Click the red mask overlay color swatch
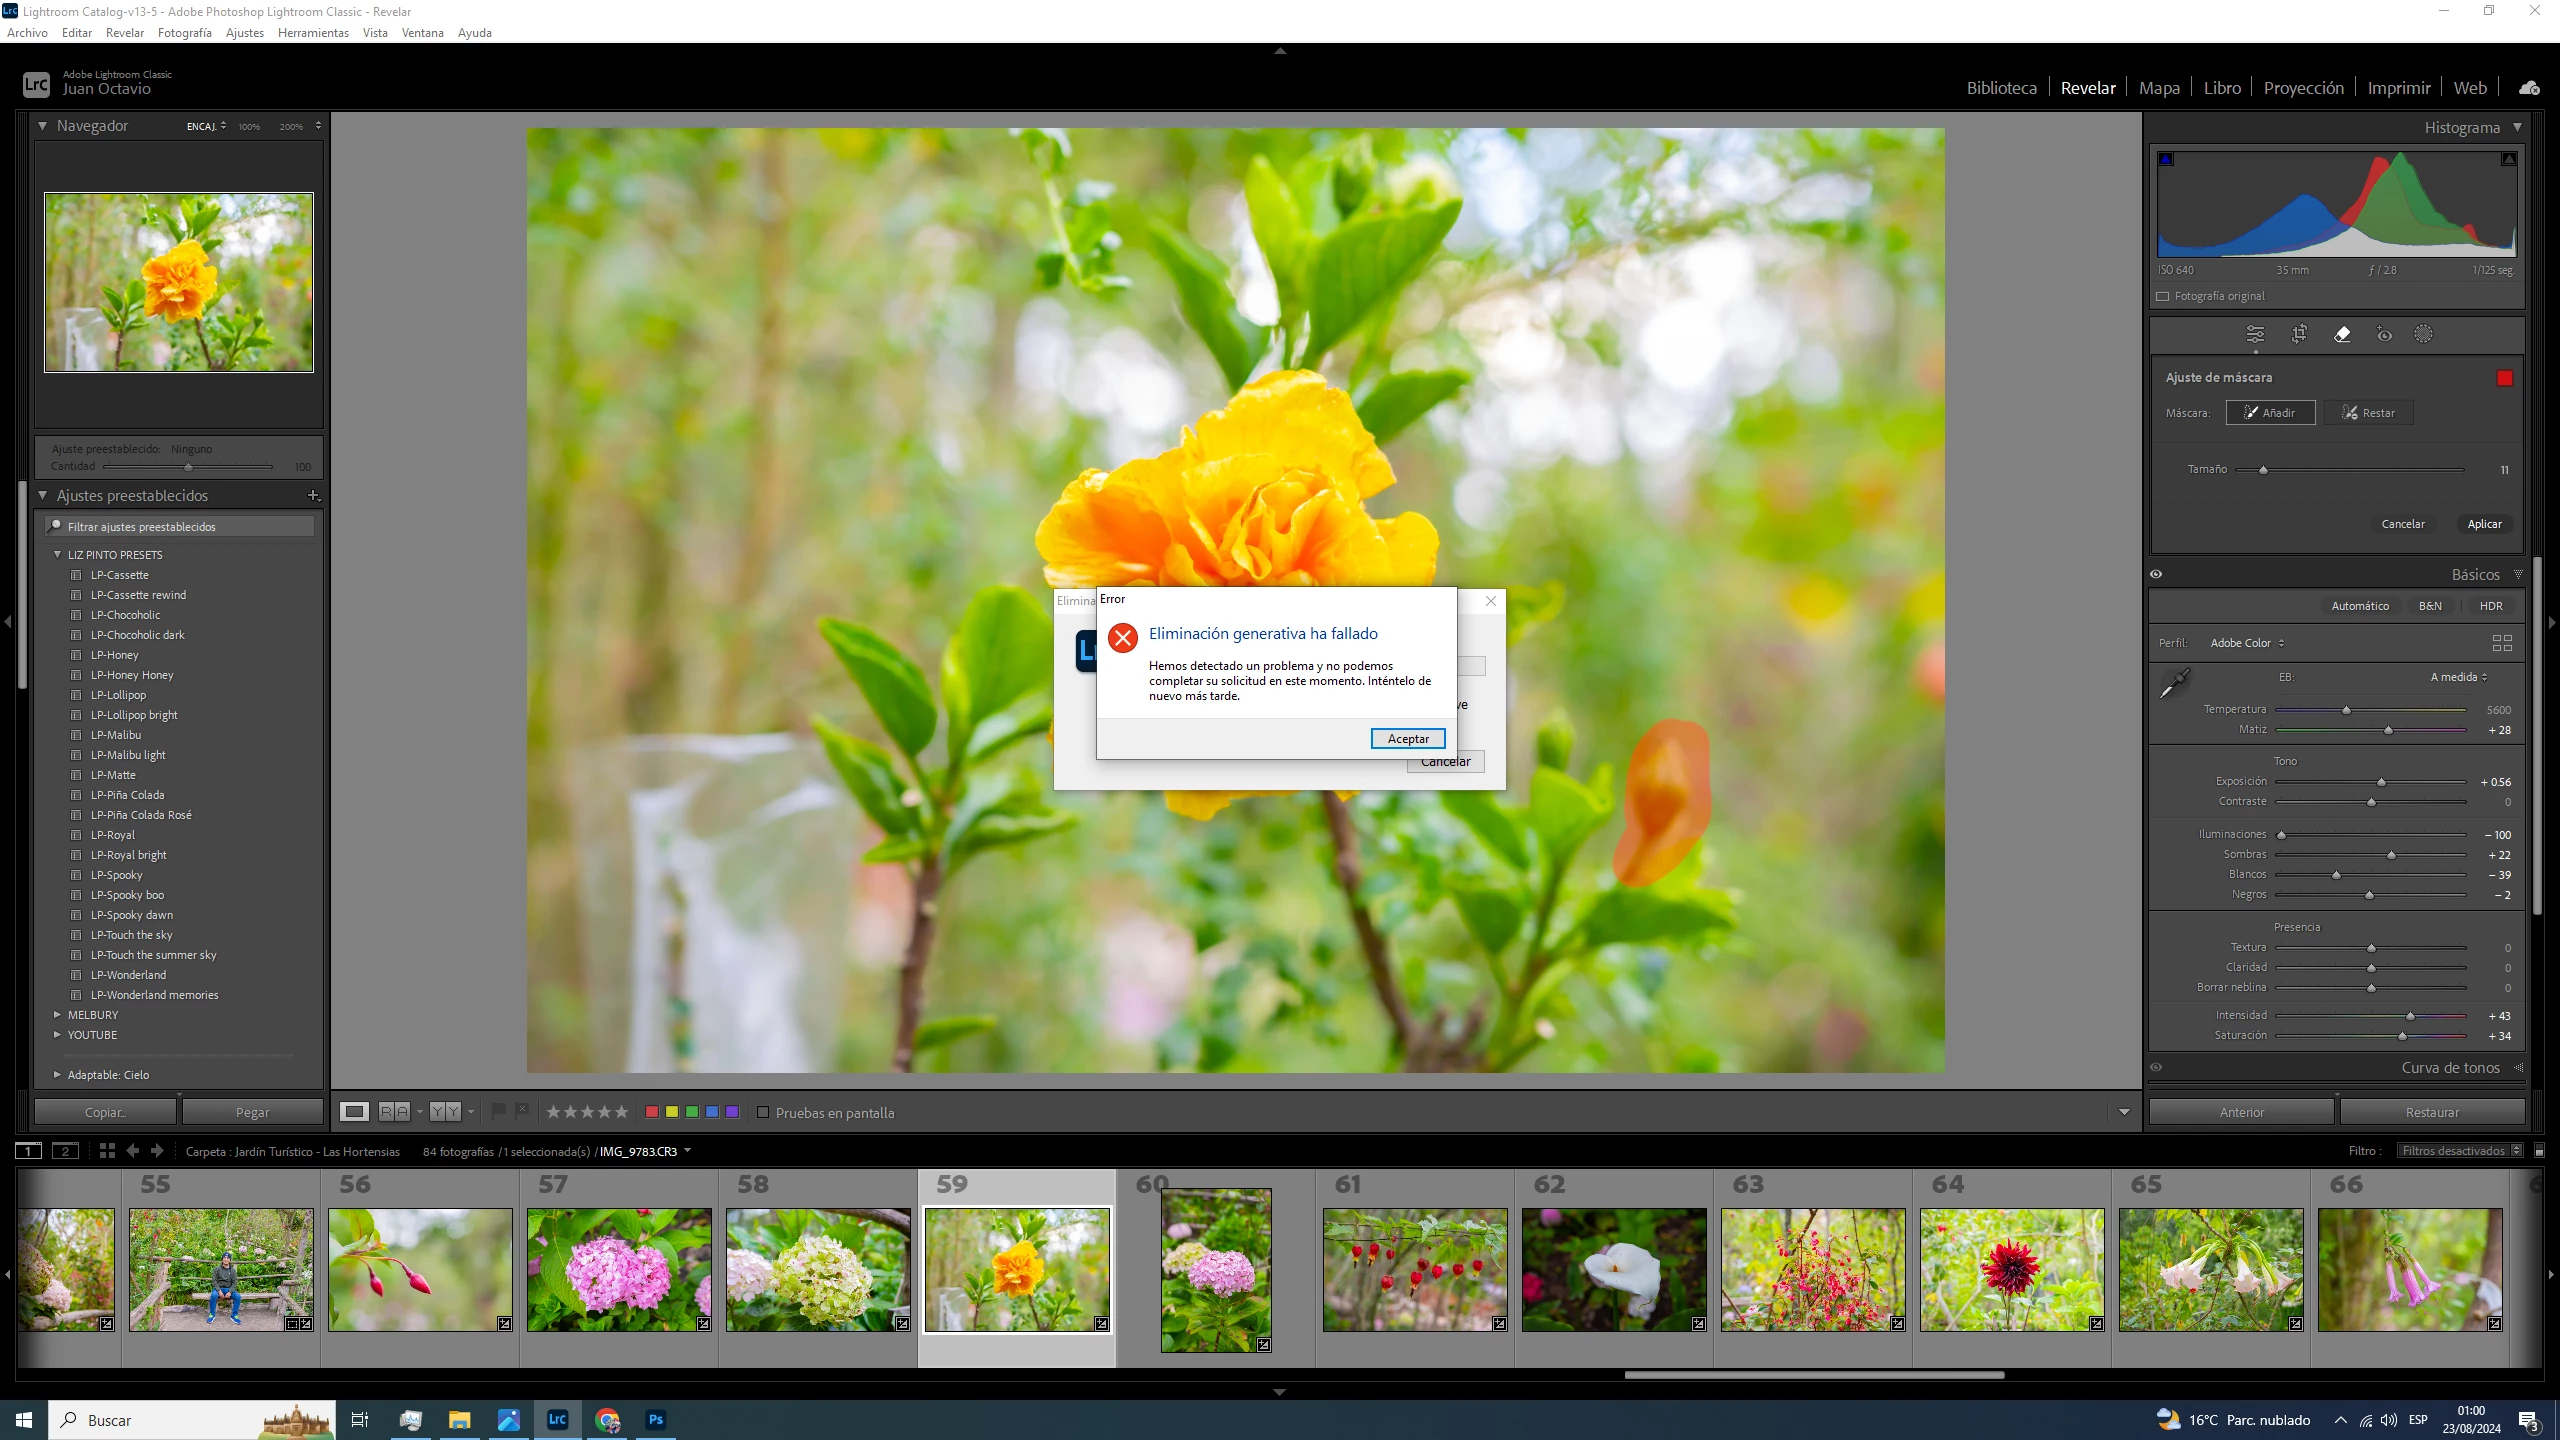The width and height of the screenshot is (2560, 1440). [x=2504, y=378]
